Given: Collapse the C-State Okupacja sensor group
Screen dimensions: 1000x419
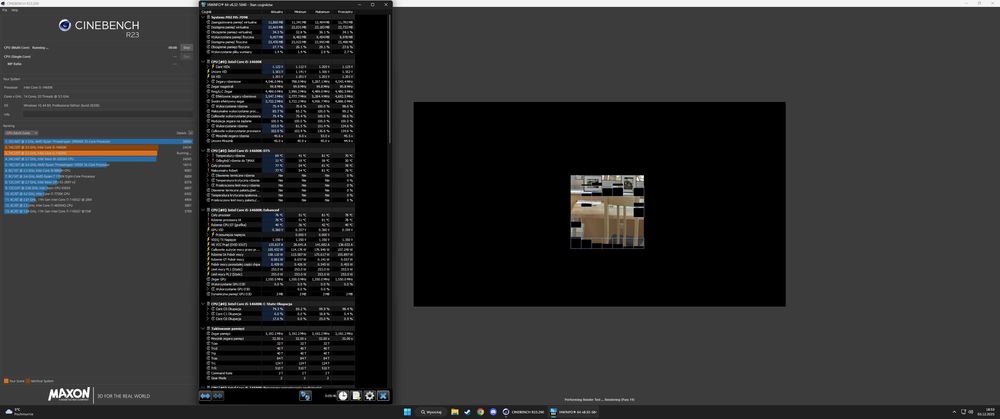Looking at the screenshot, I should tap(203, 304).
